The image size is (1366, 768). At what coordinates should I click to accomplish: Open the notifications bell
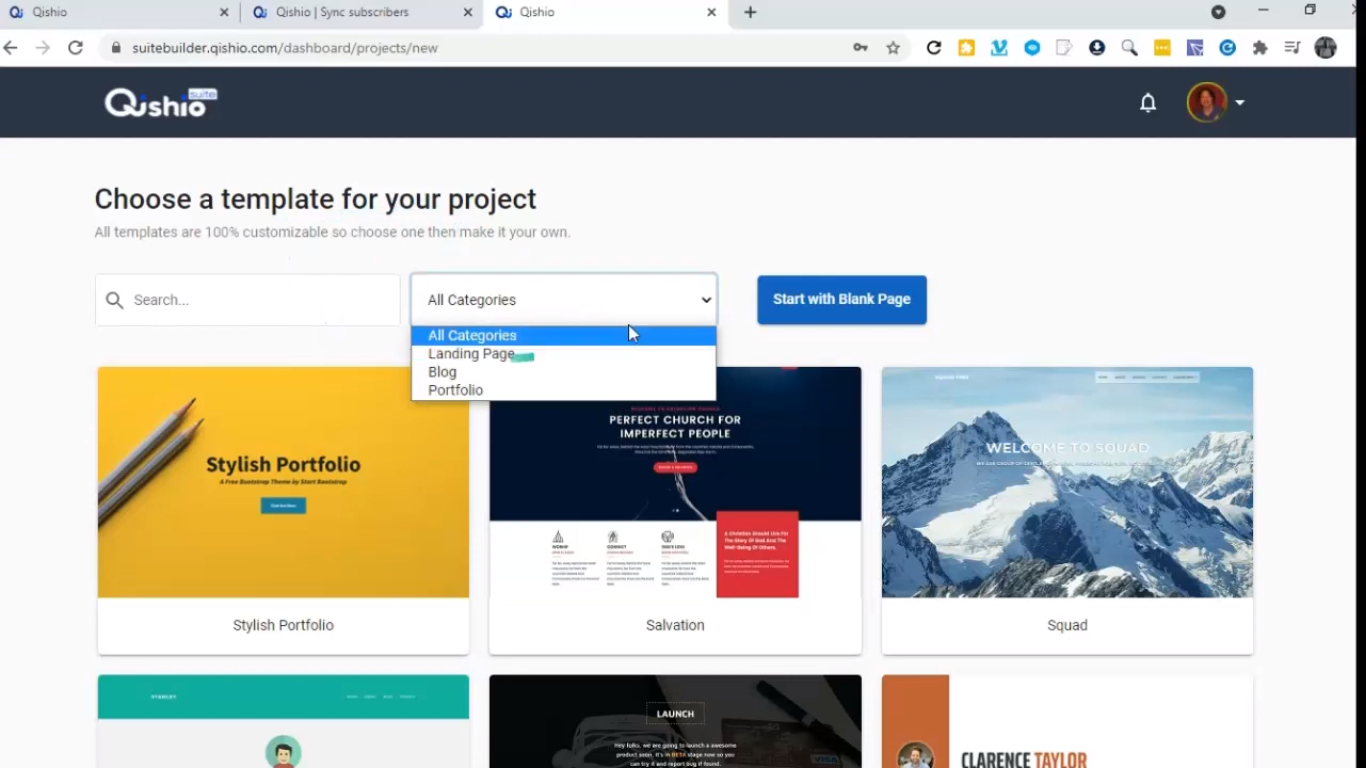1148,102
